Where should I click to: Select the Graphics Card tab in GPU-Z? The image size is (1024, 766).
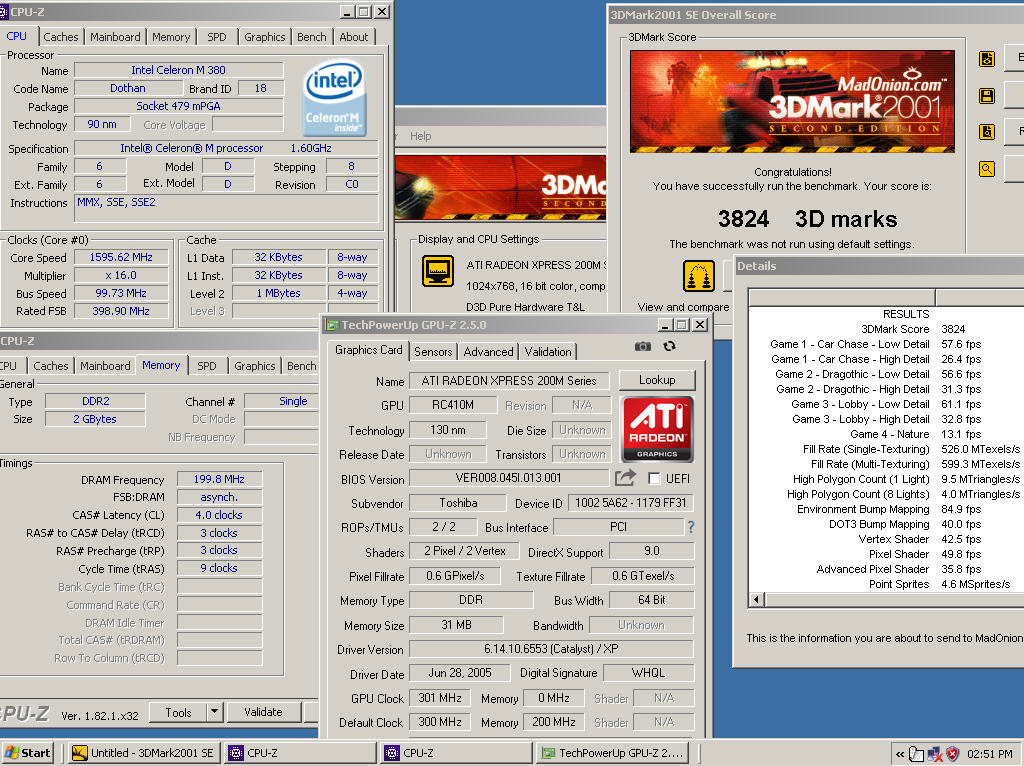[368, 350]
